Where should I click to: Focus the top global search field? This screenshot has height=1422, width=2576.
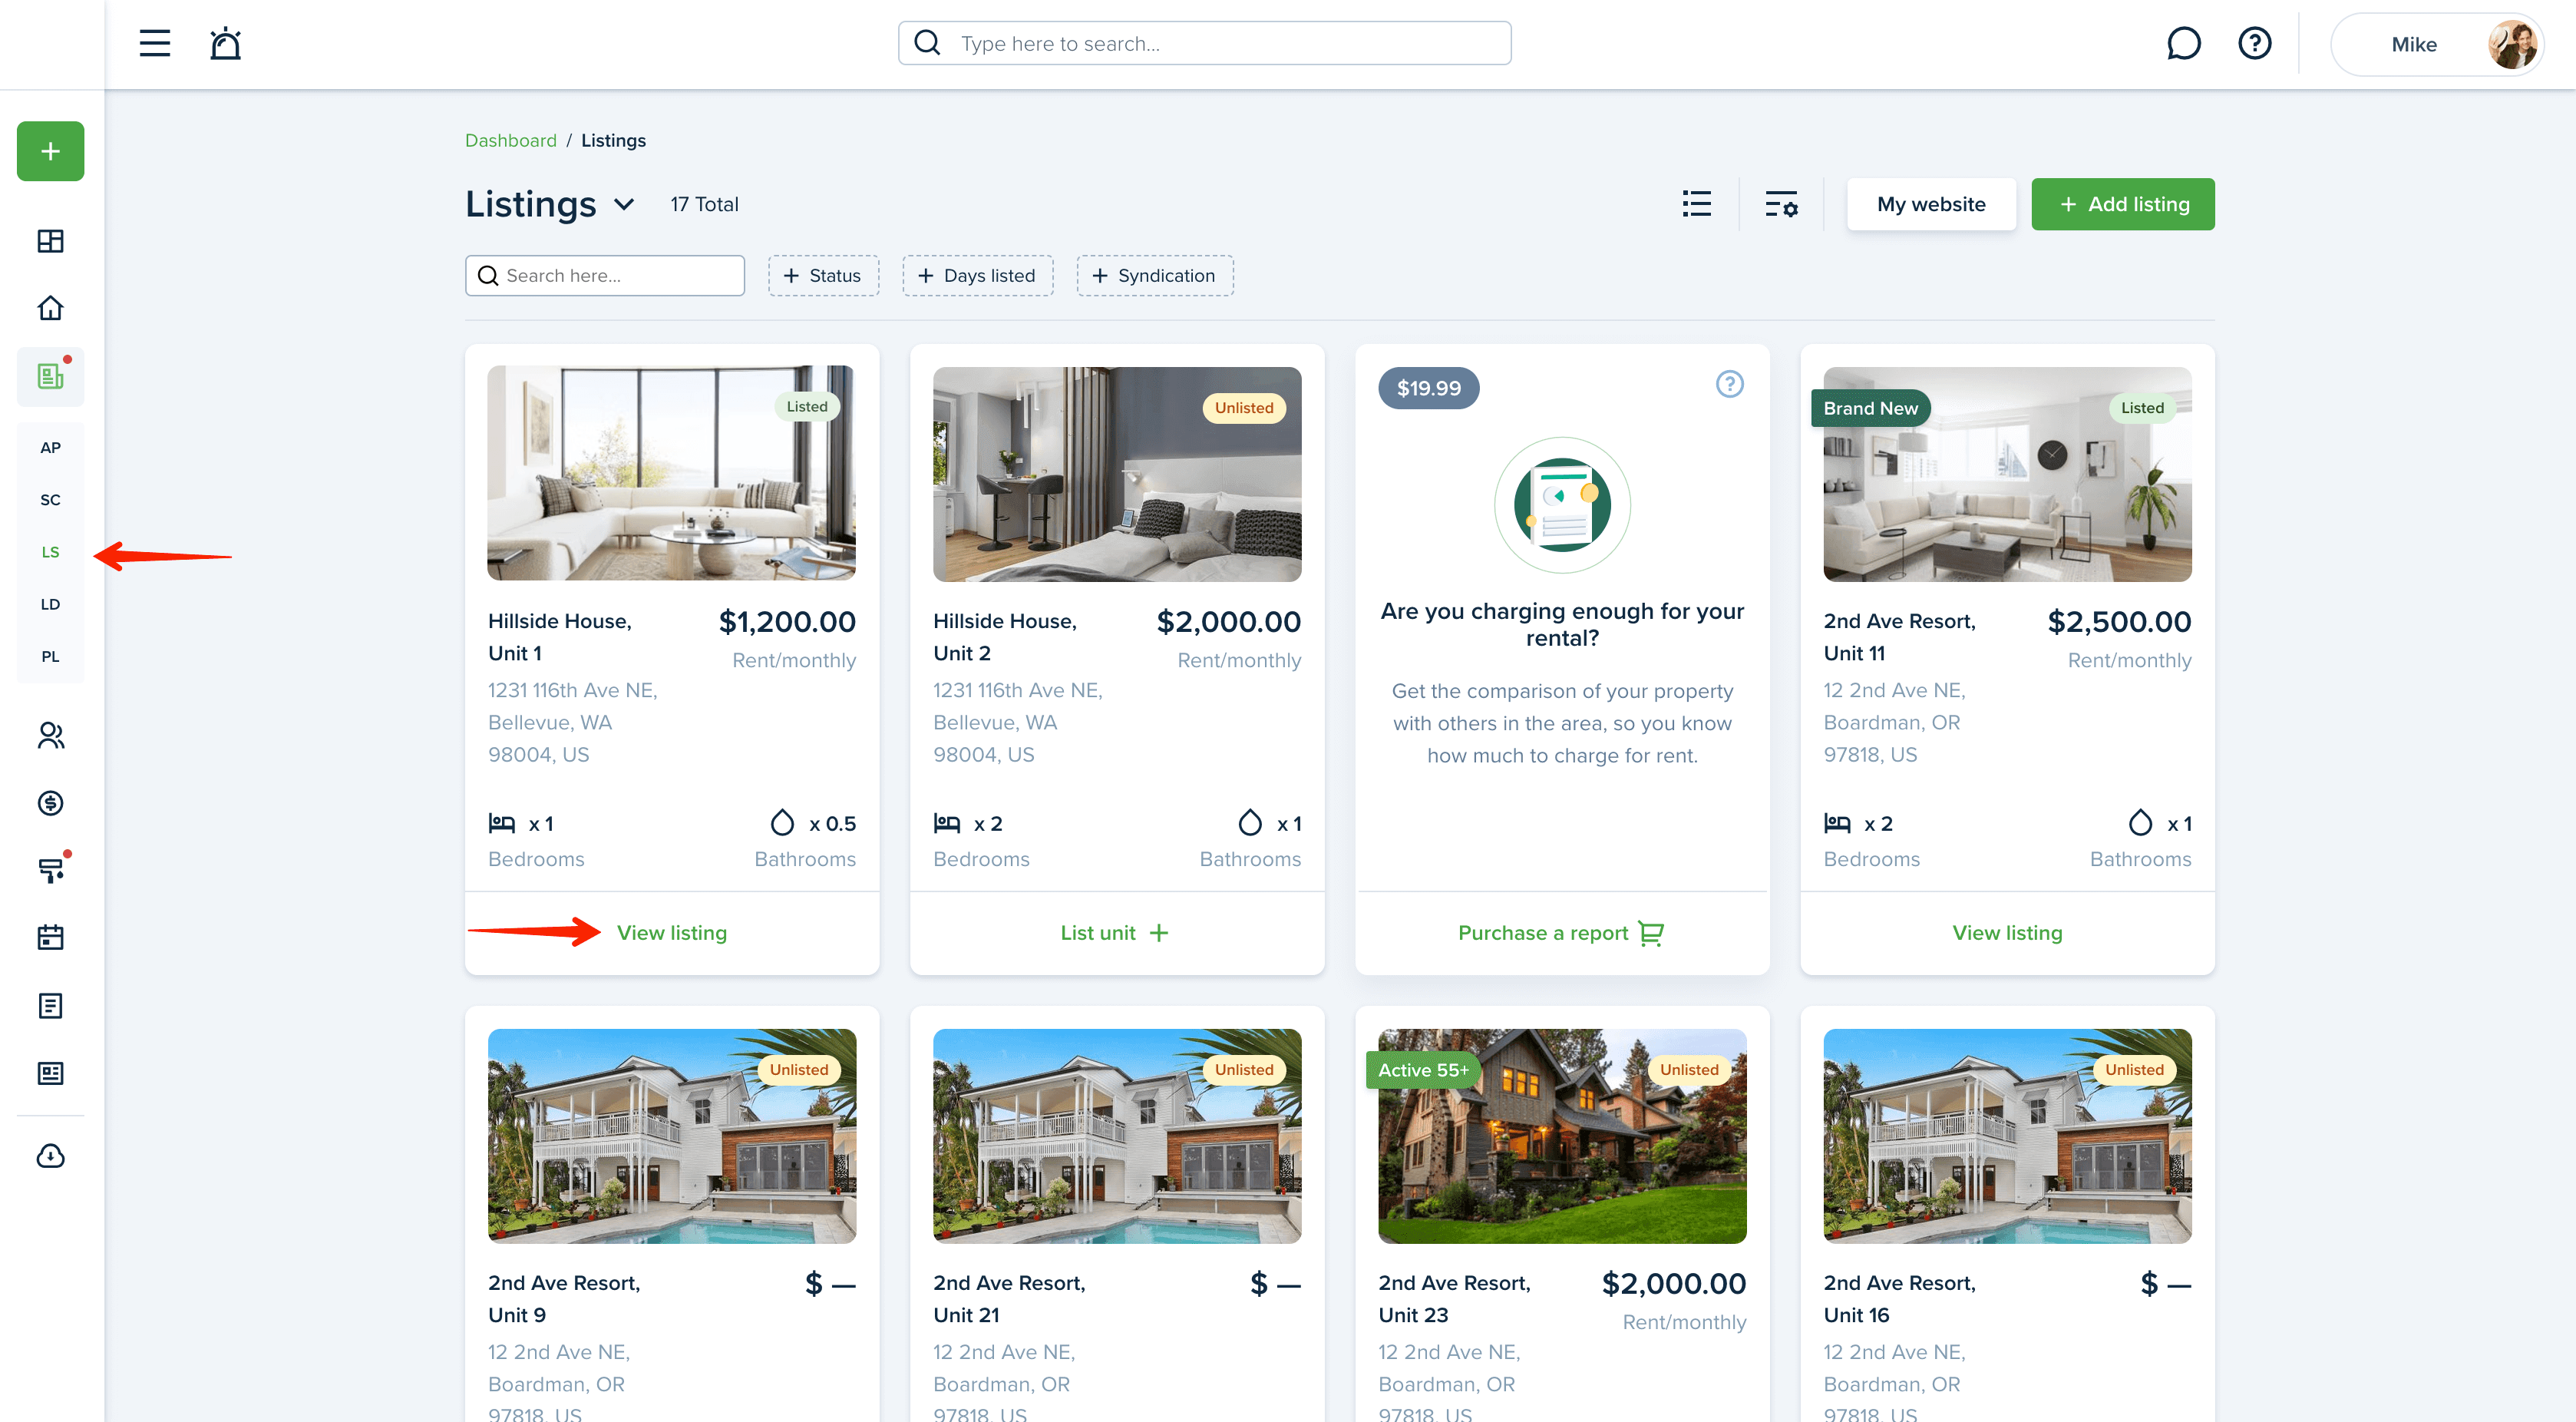[x=1204, y=43]
